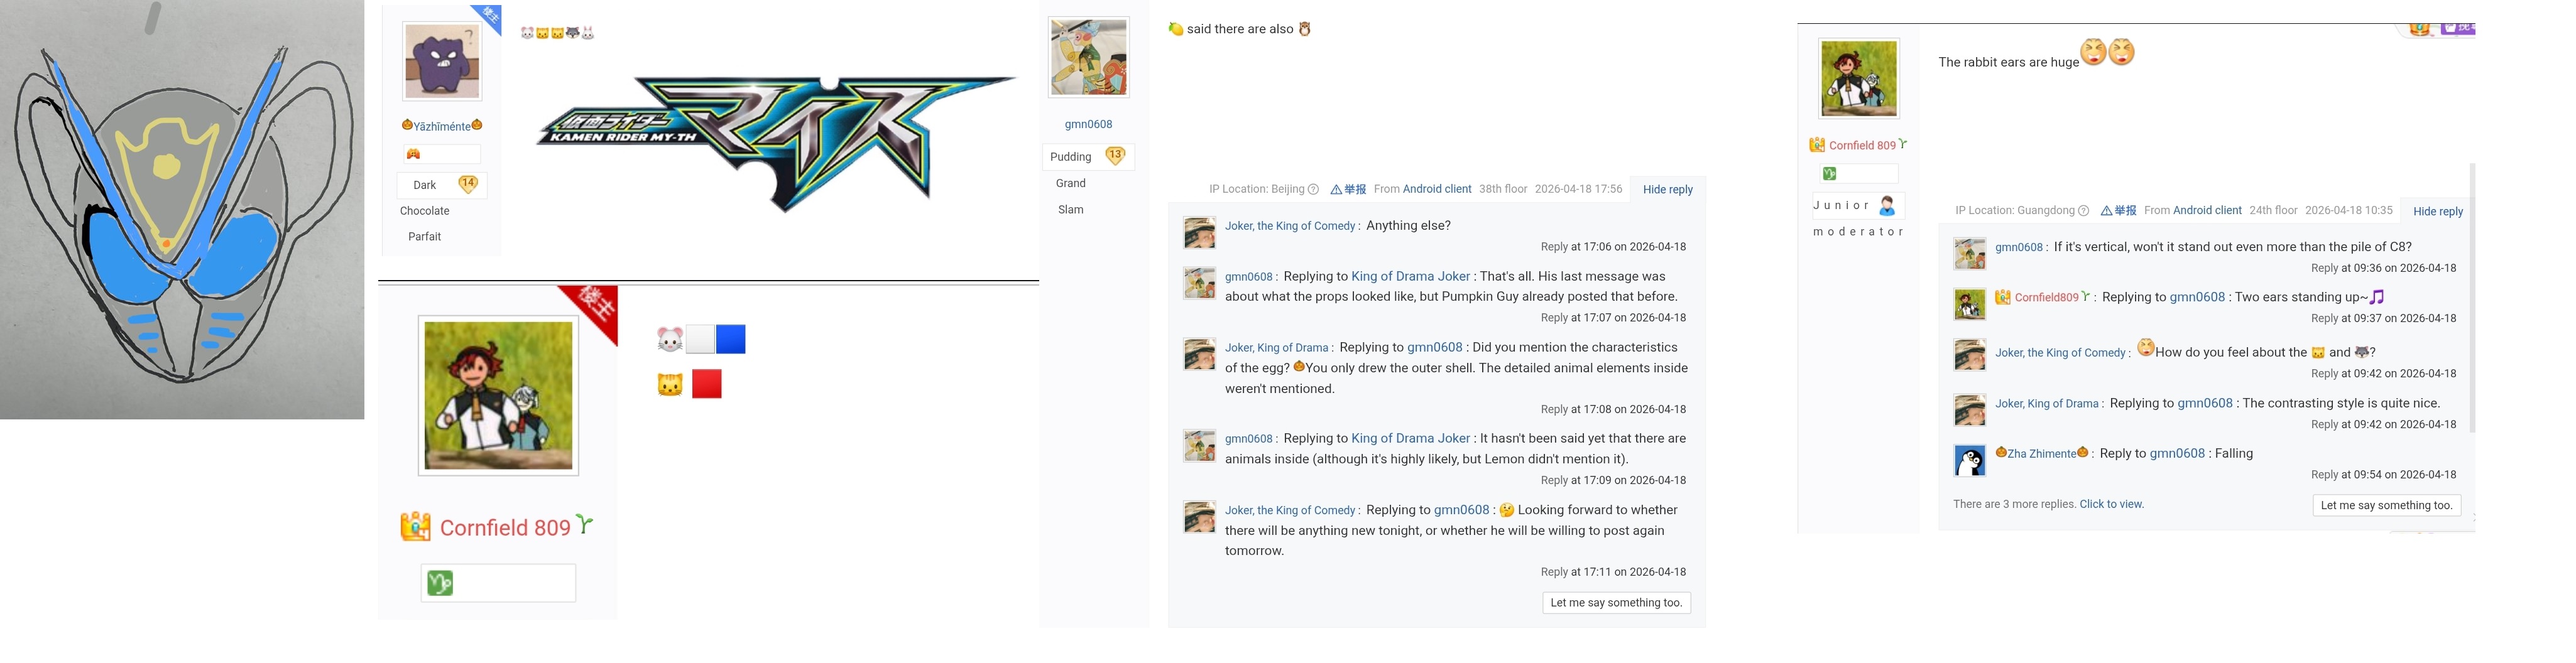Click the green sprout icon after the large Cornfield 809 name

(585, 523)
